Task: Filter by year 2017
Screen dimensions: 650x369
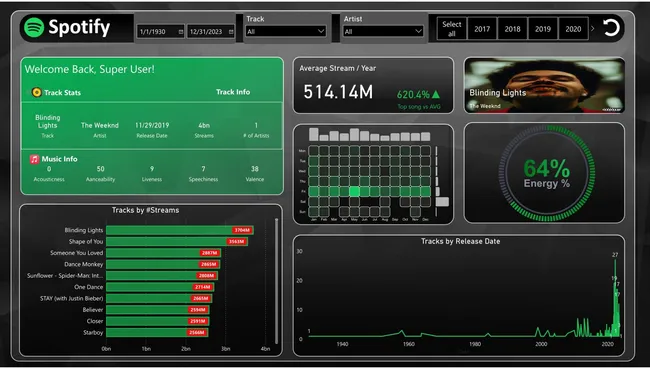Action: 482,29
